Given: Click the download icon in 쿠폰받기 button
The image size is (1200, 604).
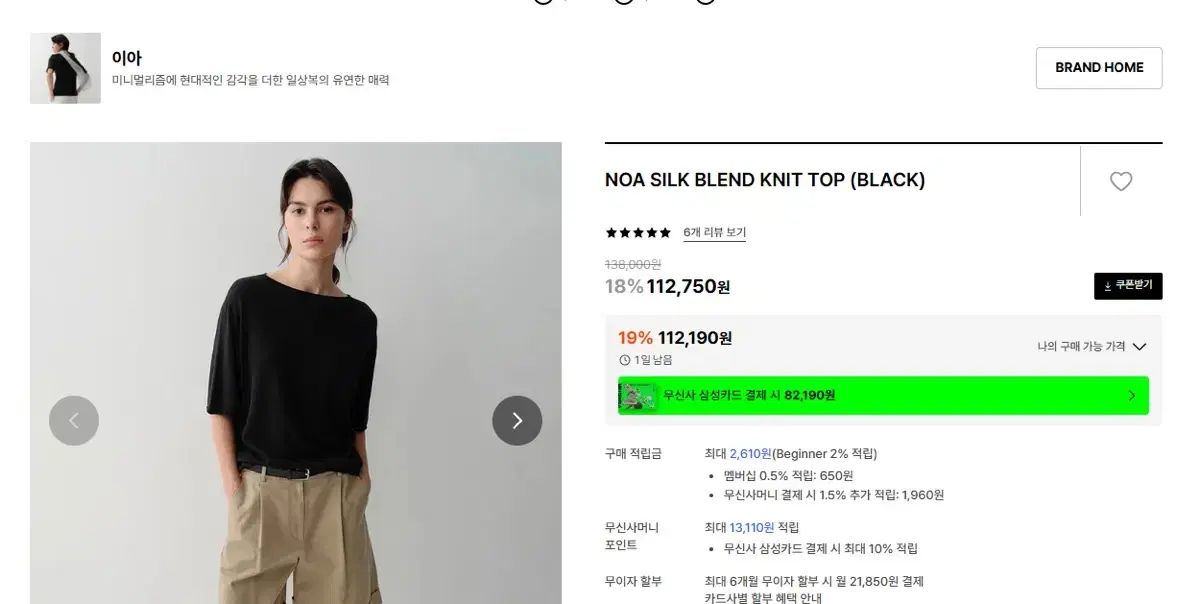Looking at the screenshot, I should (1108, 286).
